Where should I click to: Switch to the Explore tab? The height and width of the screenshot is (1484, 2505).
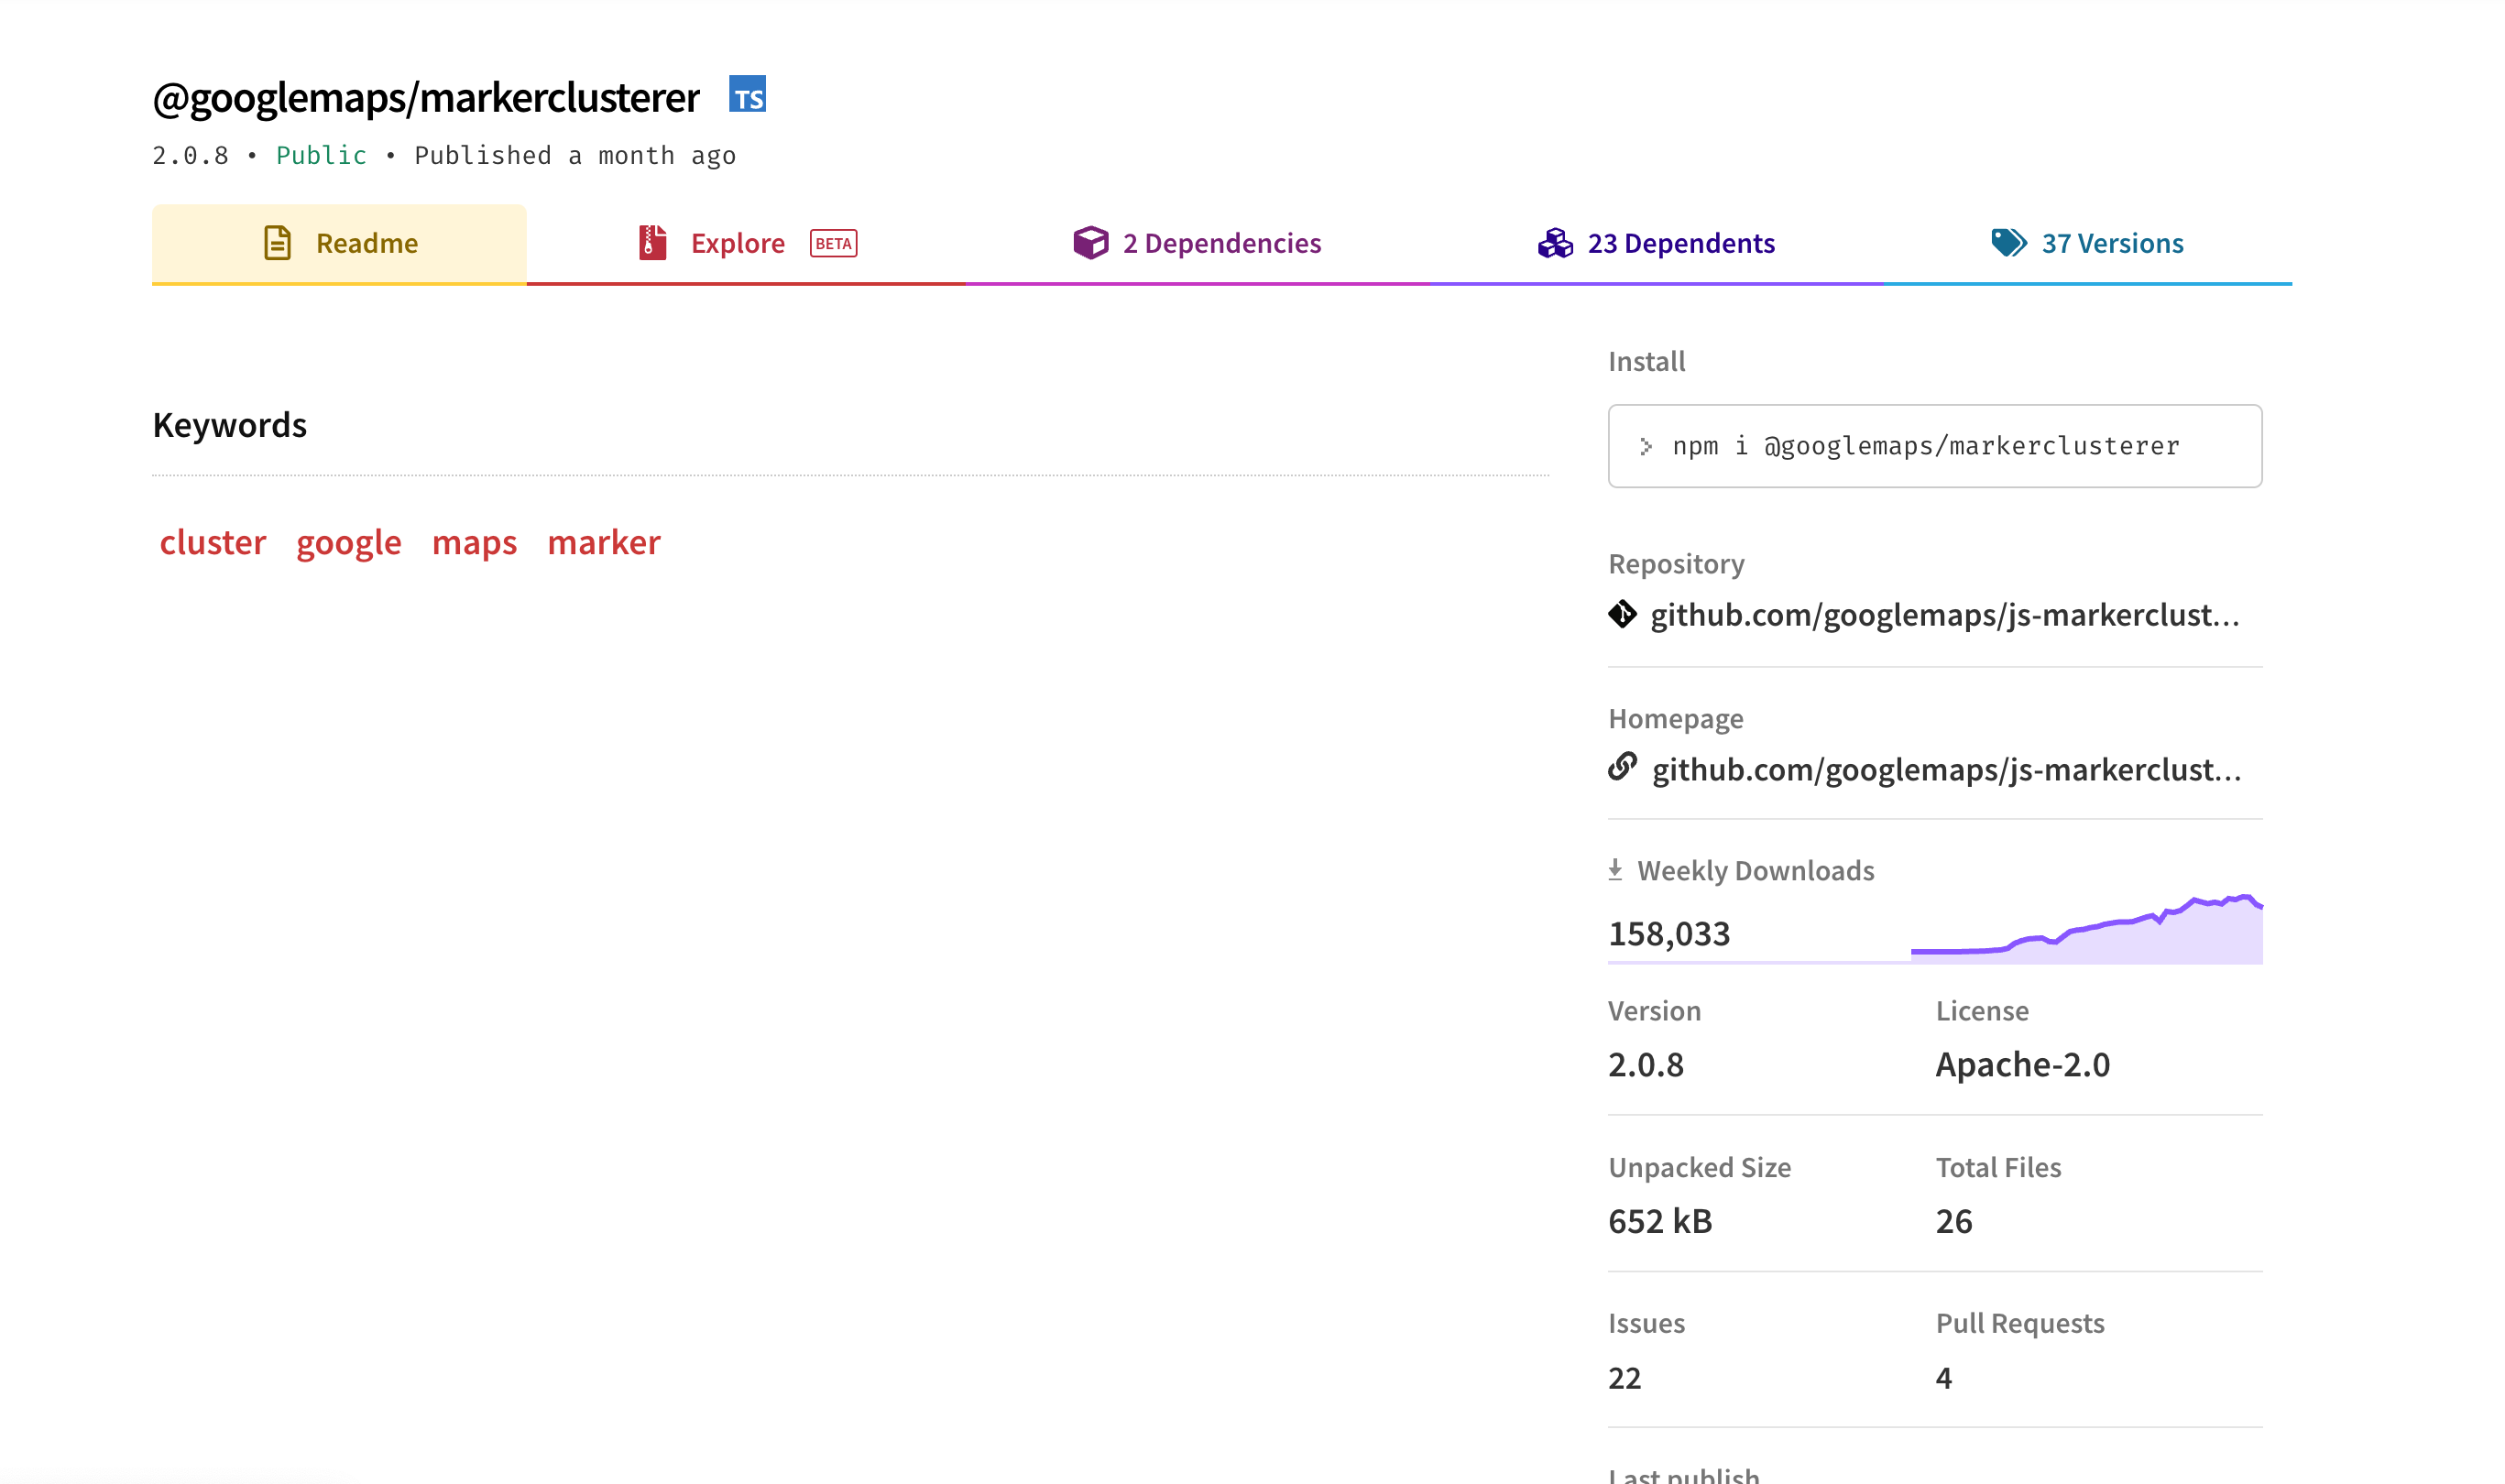[x=738, y=242]
